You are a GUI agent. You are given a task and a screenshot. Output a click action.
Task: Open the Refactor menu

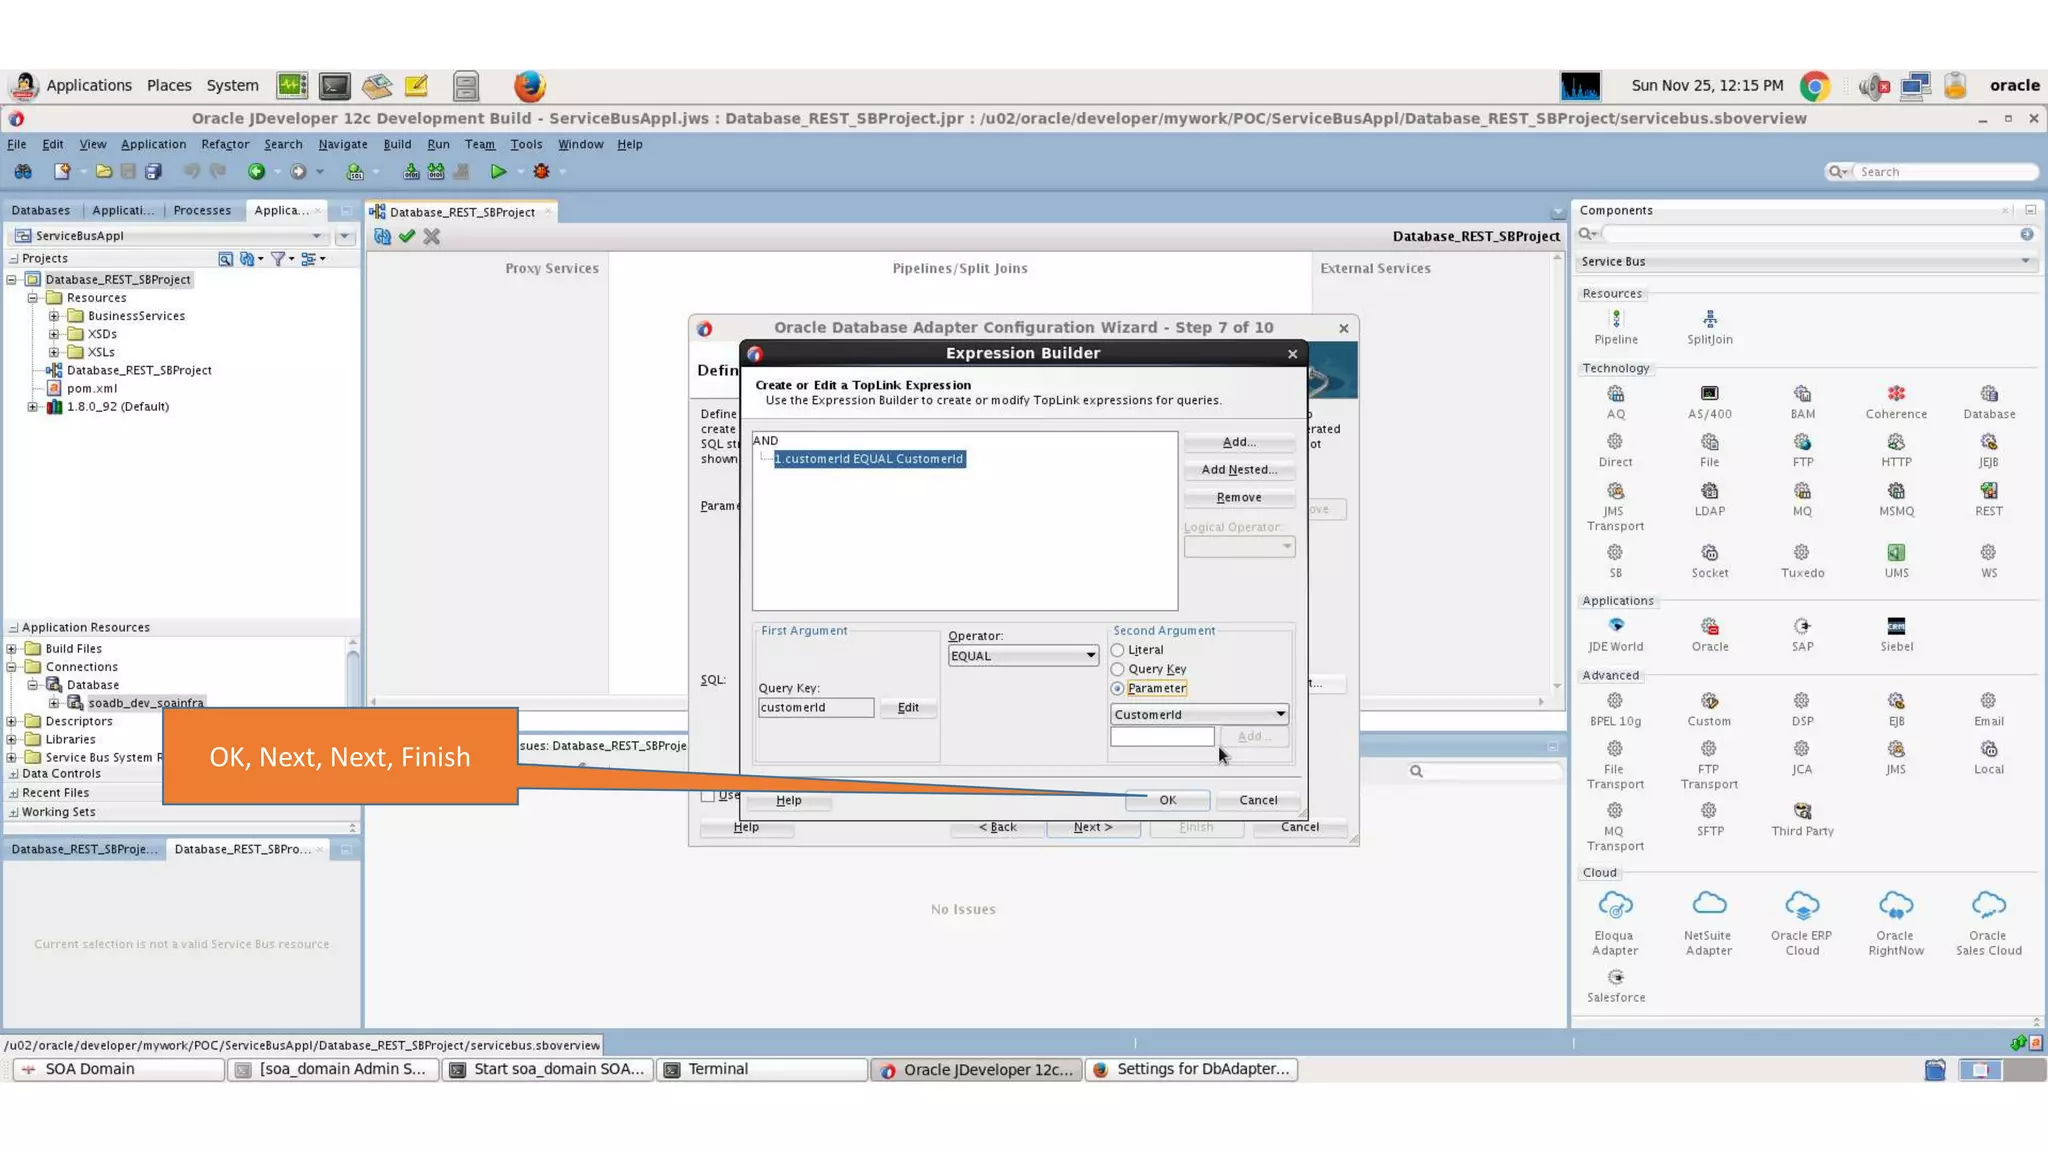coord(225,144)
